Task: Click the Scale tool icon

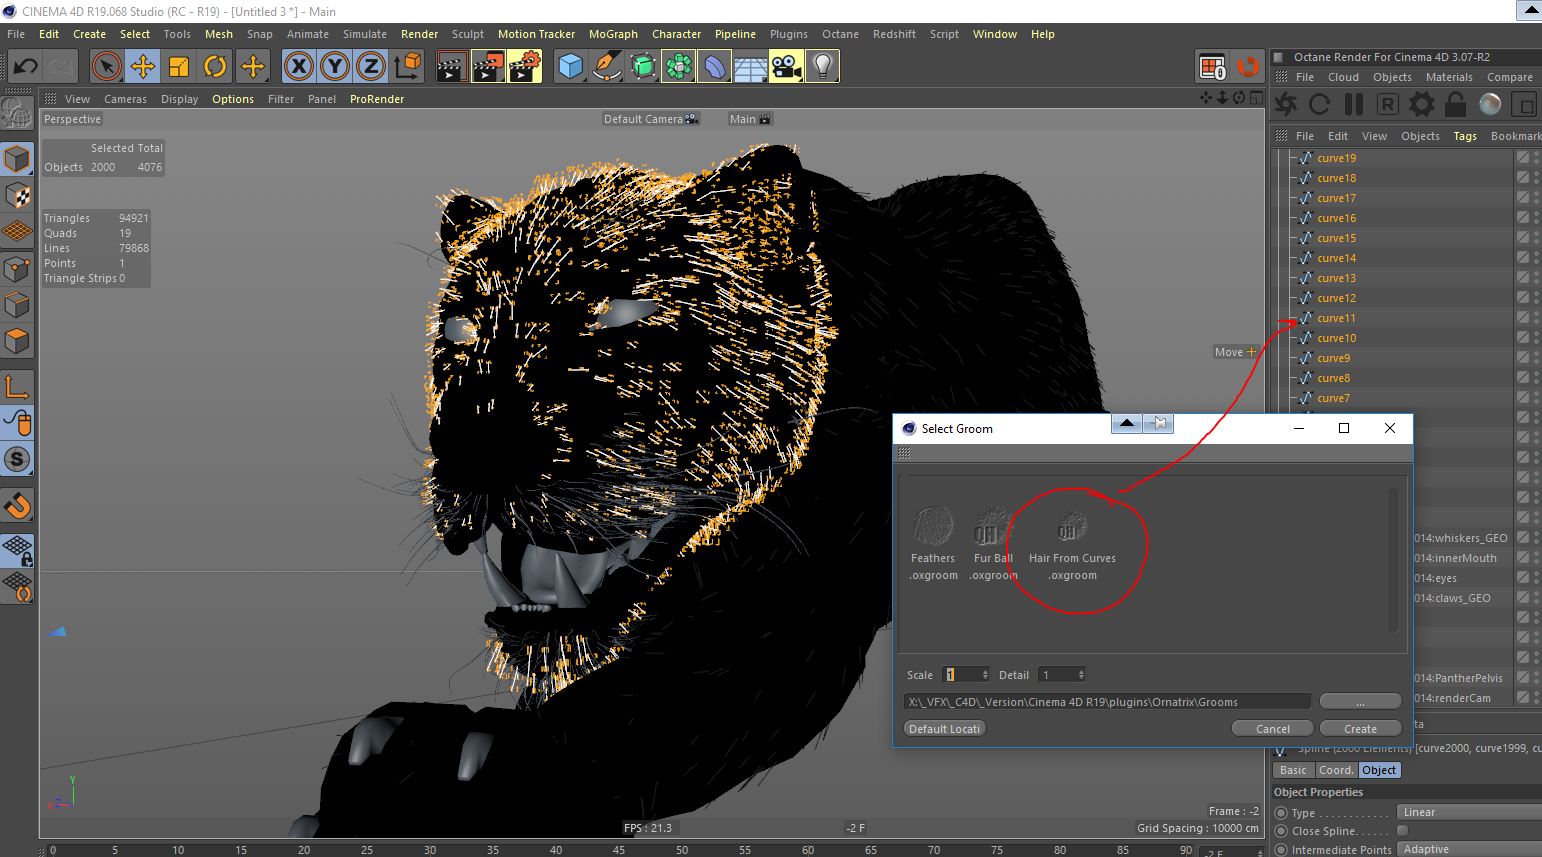Action: tap(179, 67)
